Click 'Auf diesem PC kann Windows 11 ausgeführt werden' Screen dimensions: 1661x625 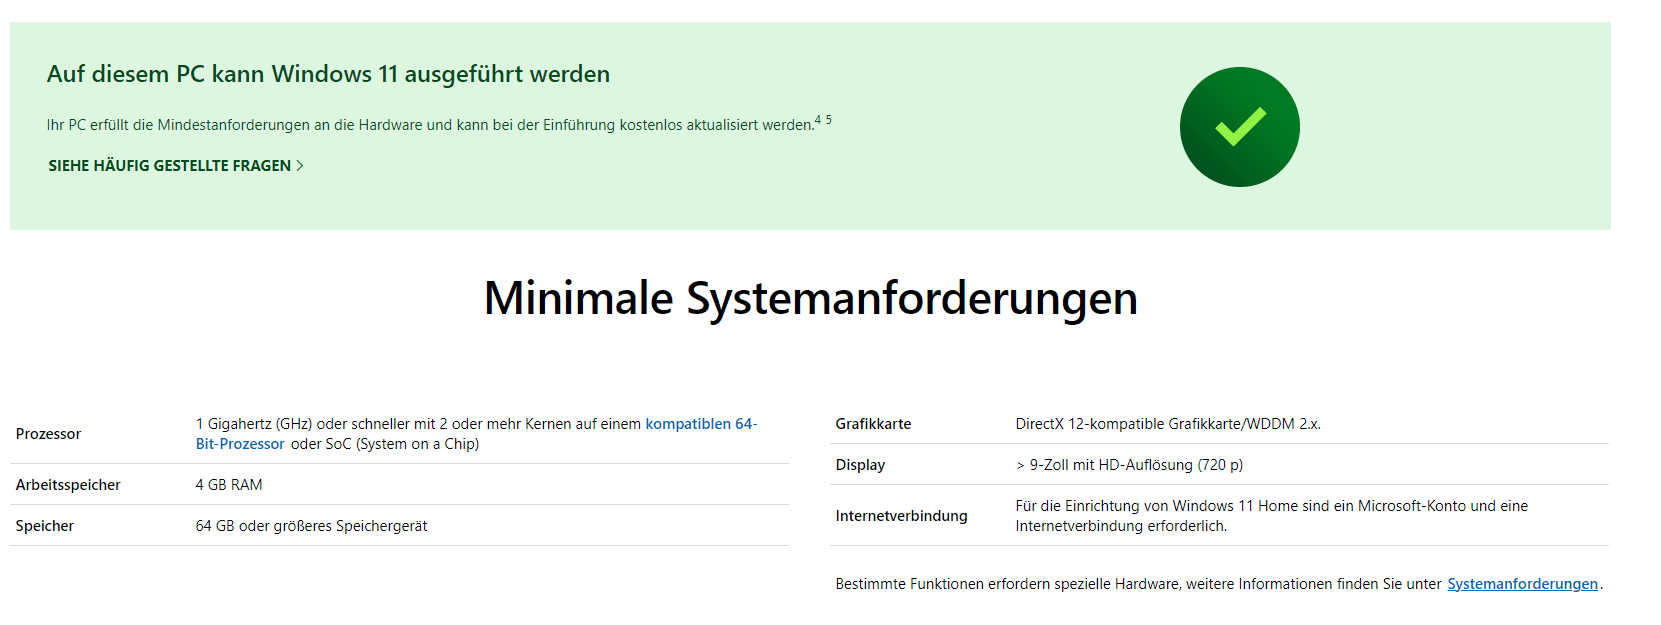pyautogui.click(x=328, y=74)
